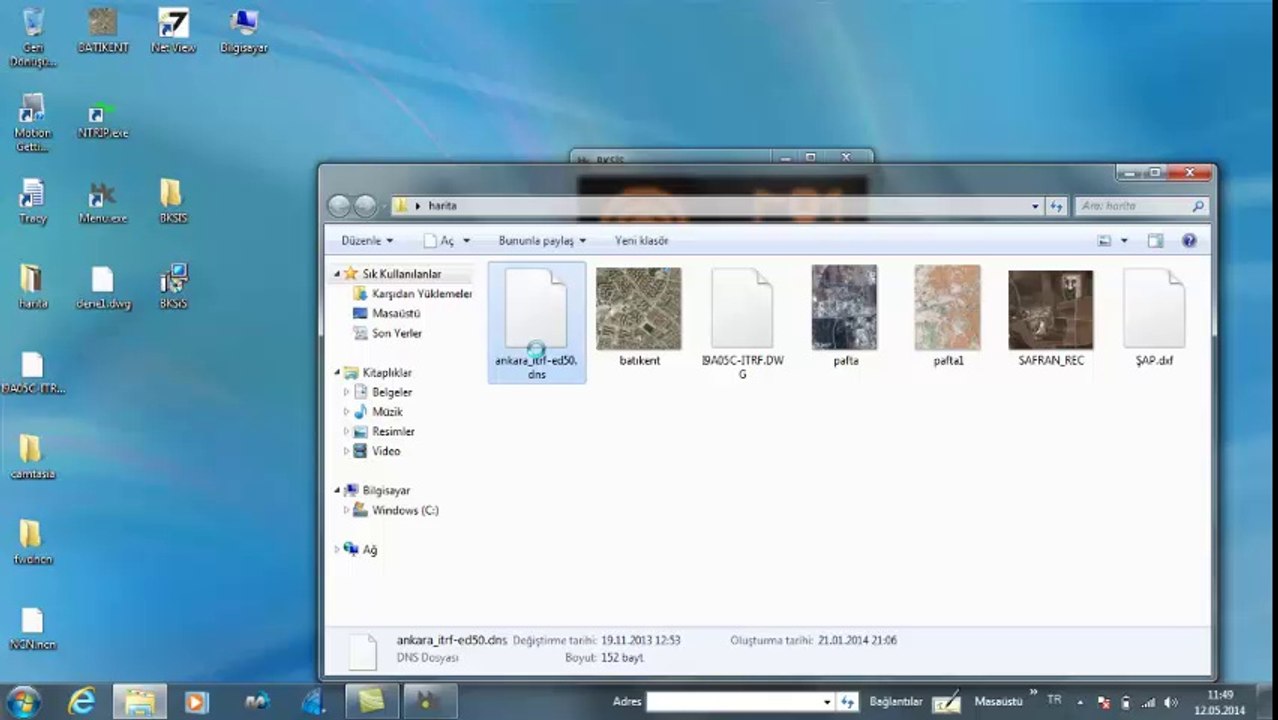The image size is (1278, 720).
Task: Click the Ara: harita search field
Action: click(1141, 206)
